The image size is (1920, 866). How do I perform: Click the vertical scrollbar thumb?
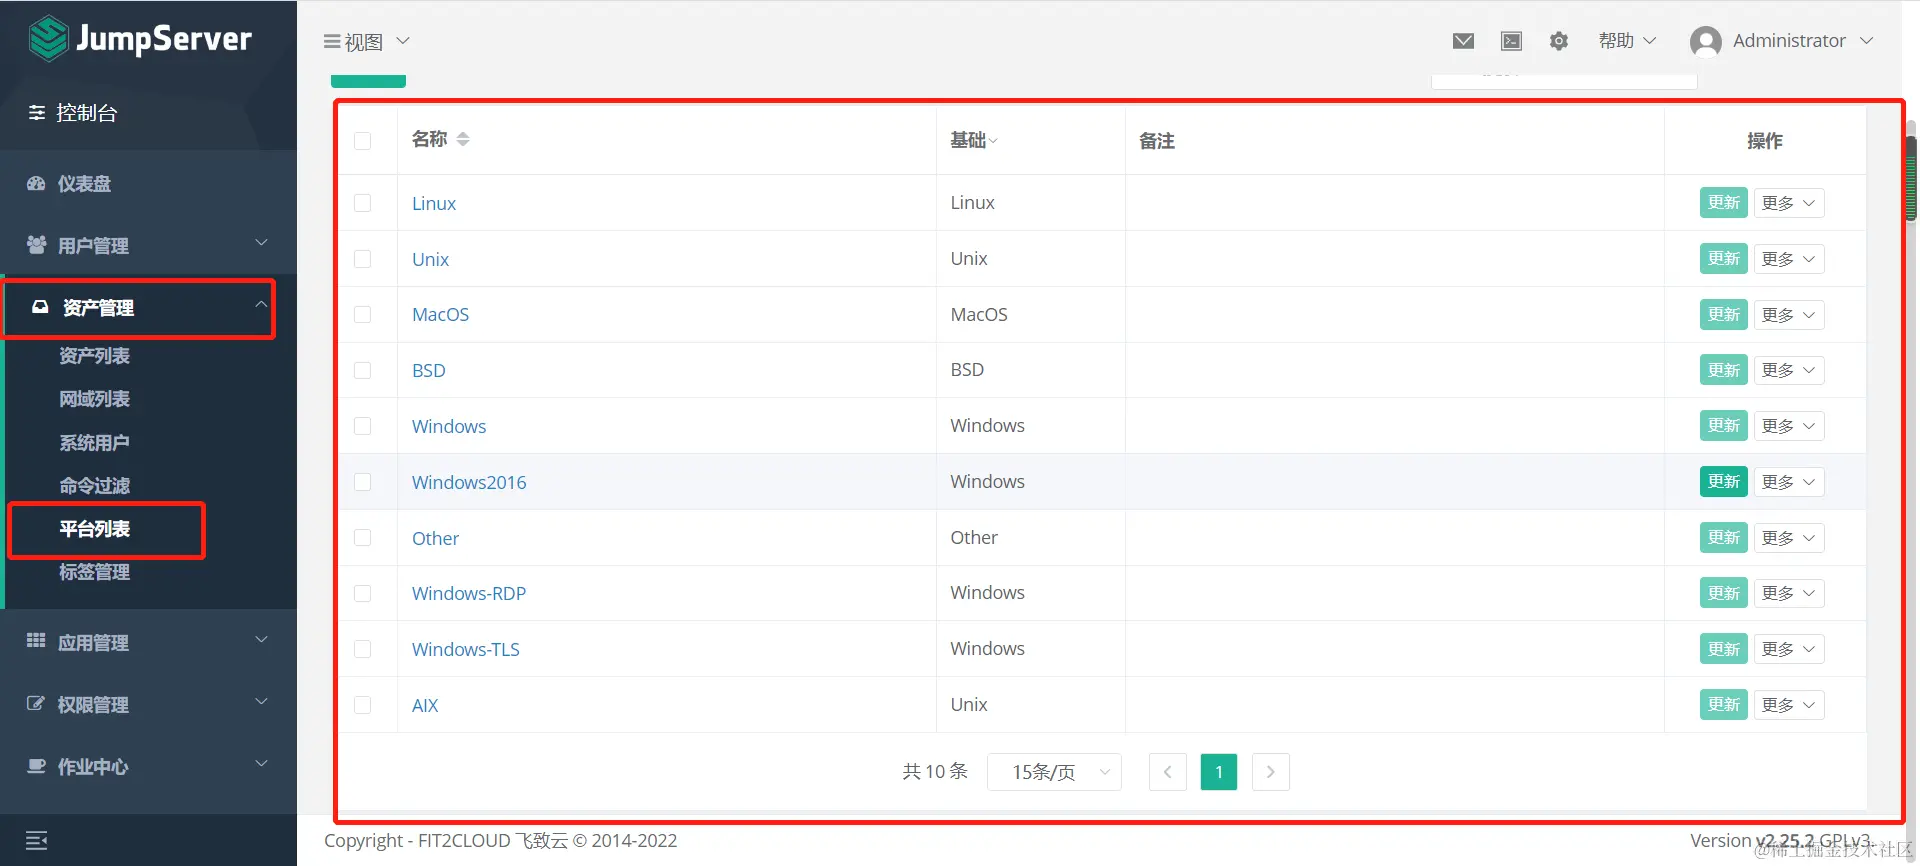[x=1911, y=178]
